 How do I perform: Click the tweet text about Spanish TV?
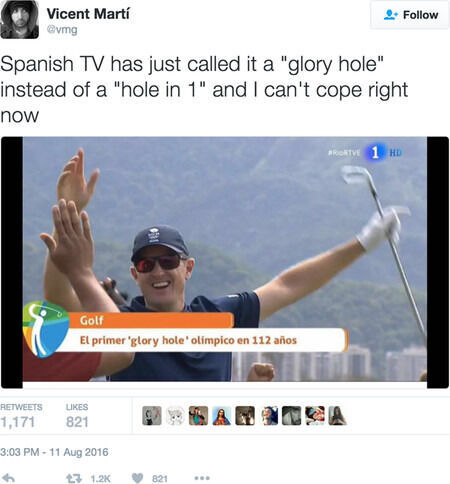(x=204, y=89)
